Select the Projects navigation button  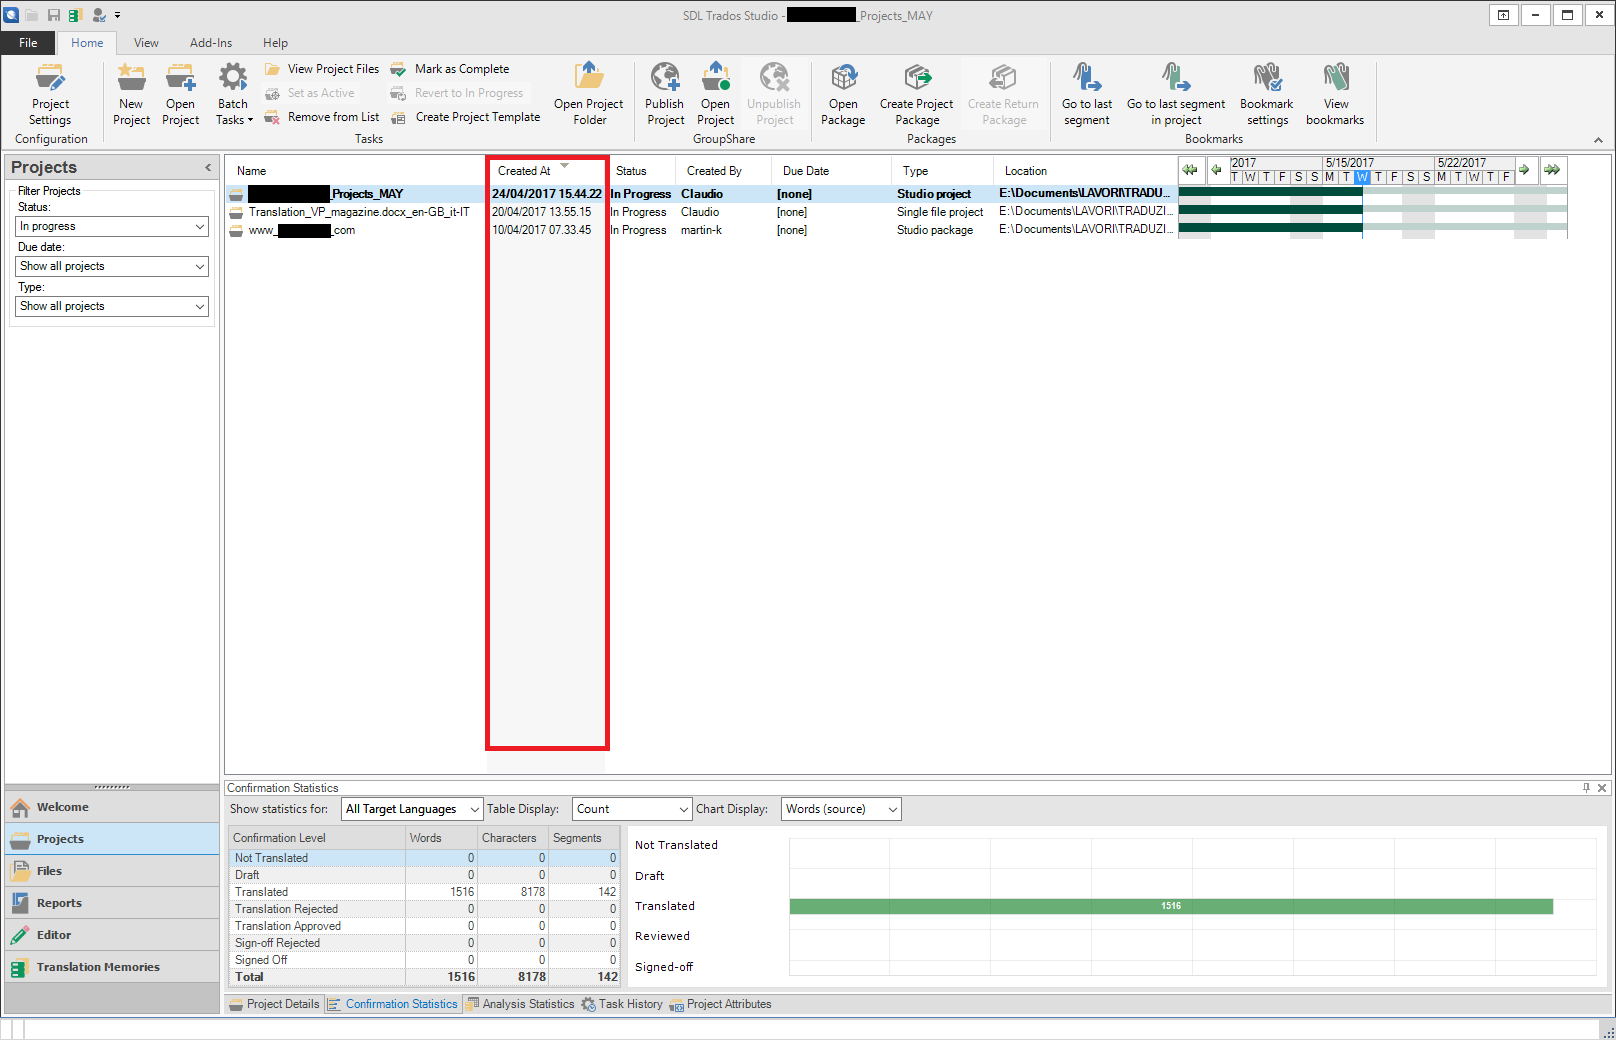coord(112,839)
